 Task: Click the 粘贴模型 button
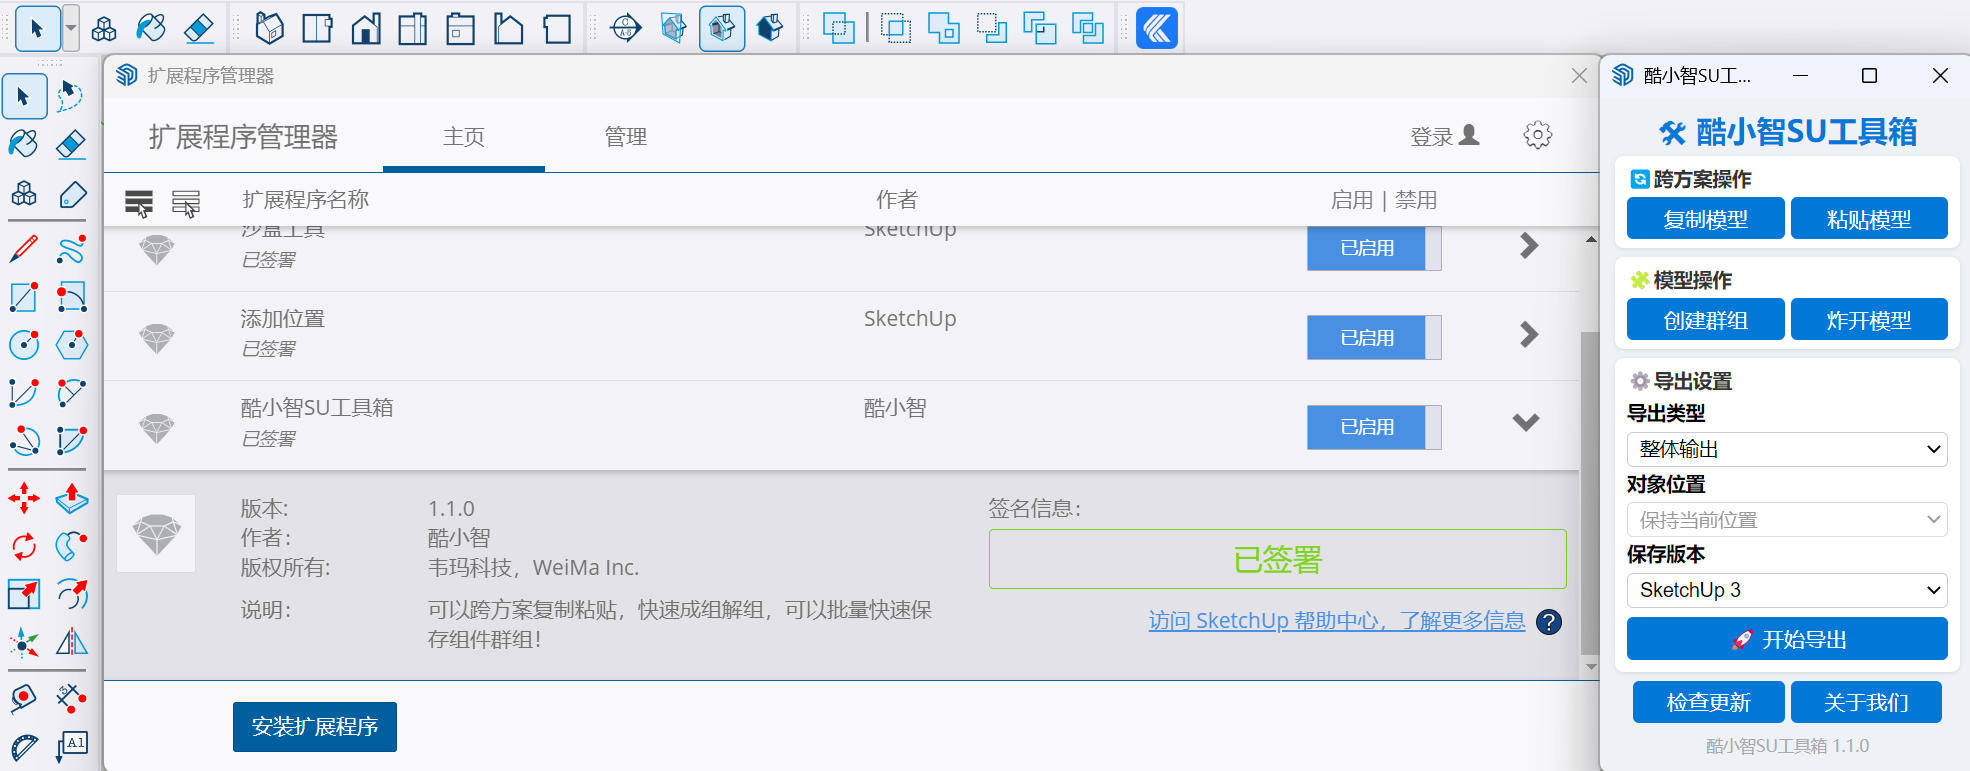tap(1869, 219)
